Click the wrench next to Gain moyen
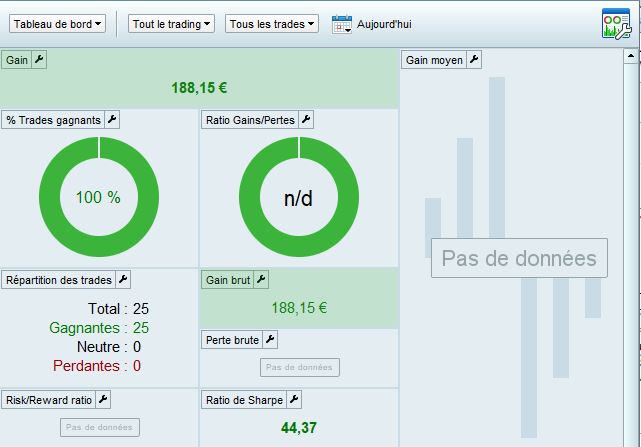The width and height of the screenshot is (641, 447). (474, 60)
